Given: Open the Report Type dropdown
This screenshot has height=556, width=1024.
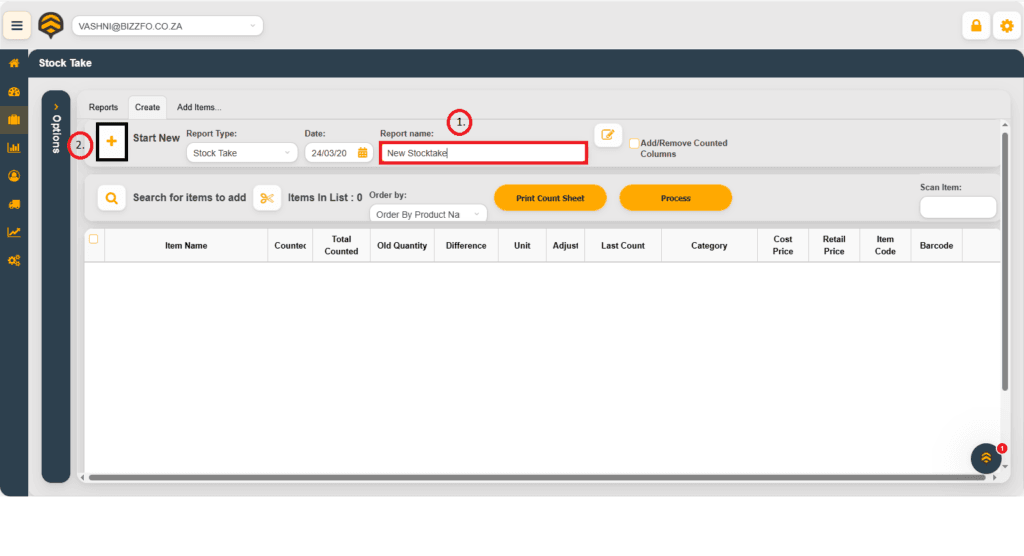Looking at the screenshot, I should coord(242,153).
